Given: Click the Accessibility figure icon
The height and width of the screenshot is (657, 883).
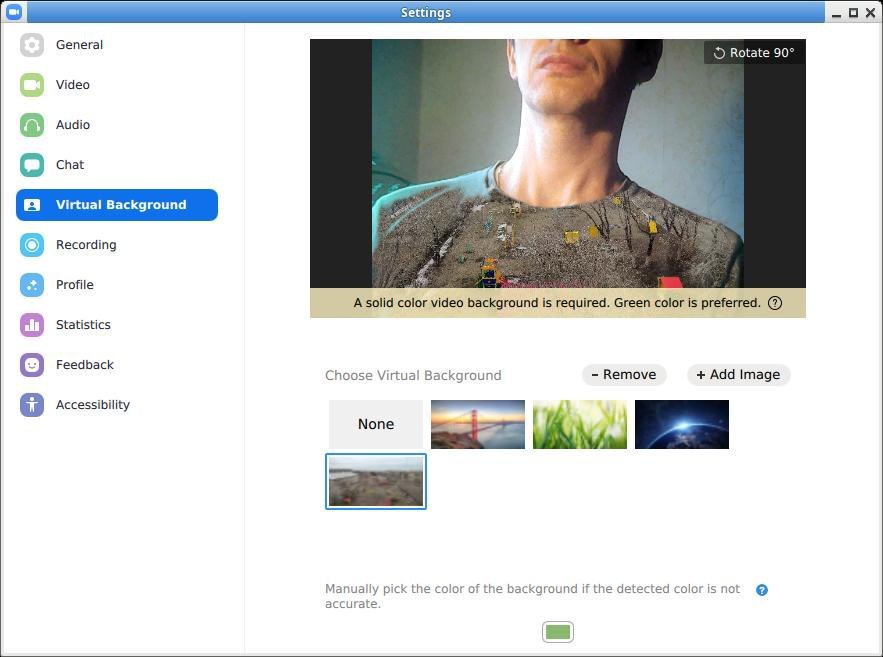Looking at the screenshot, I should [32, 405].
